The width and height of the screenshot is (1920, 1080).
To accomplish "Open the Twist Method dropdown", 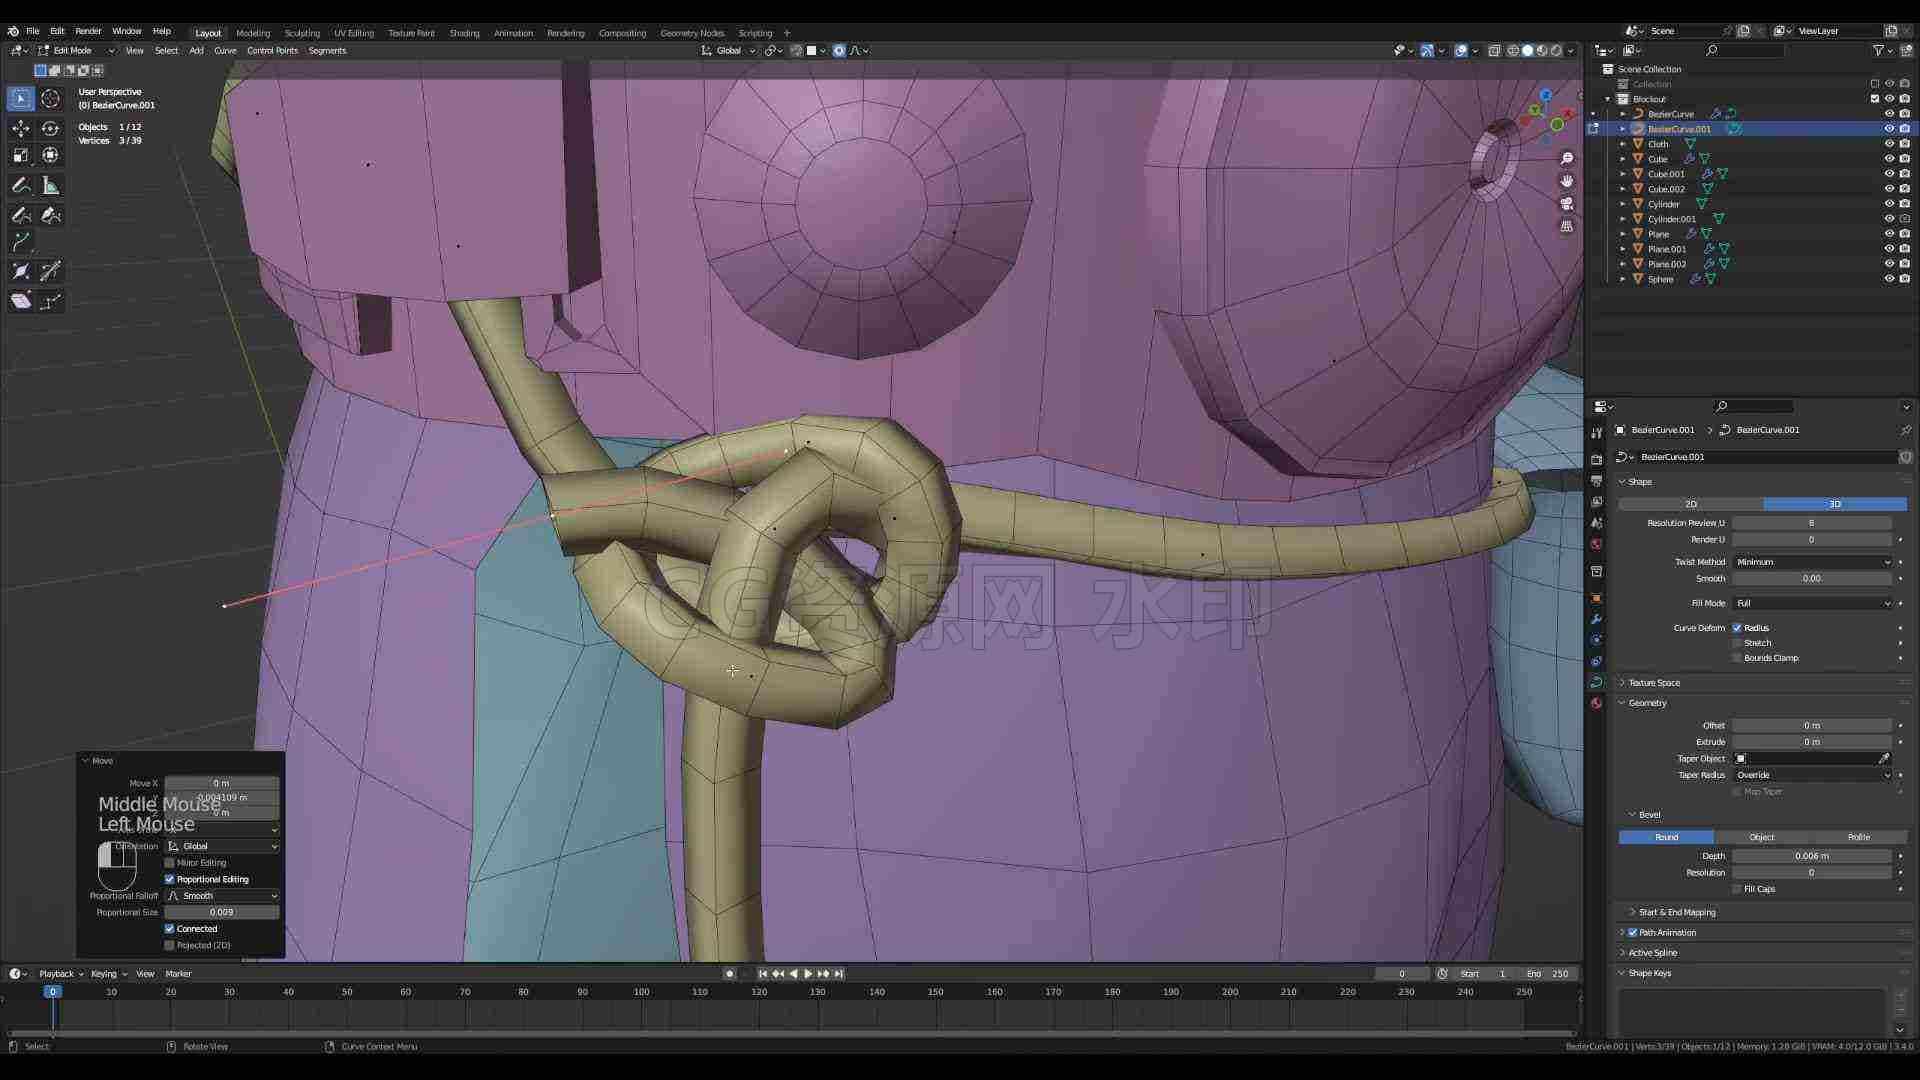I will tap(1812, 562).
